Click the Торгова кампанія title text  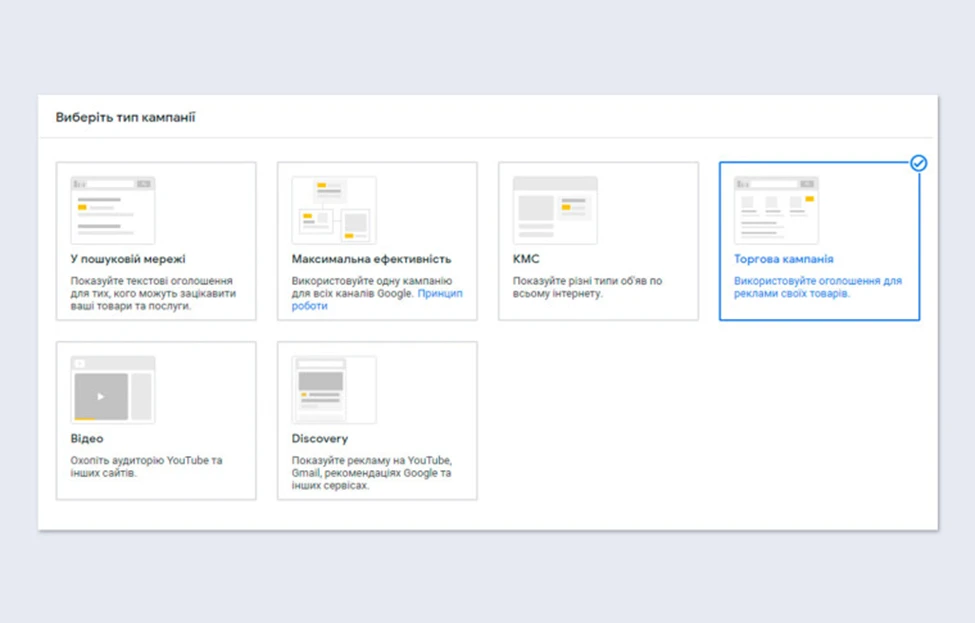click(783, 259)
